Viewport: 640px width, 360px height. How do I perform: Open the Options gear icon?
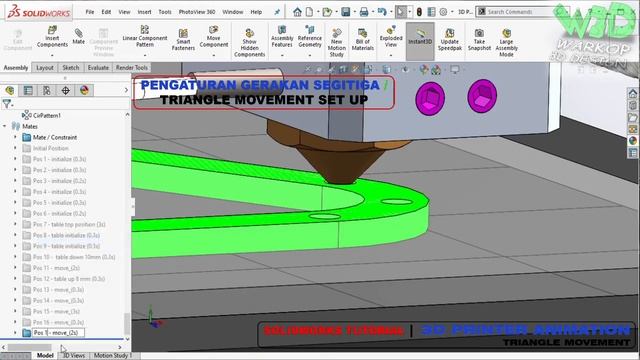coord(443,12)
